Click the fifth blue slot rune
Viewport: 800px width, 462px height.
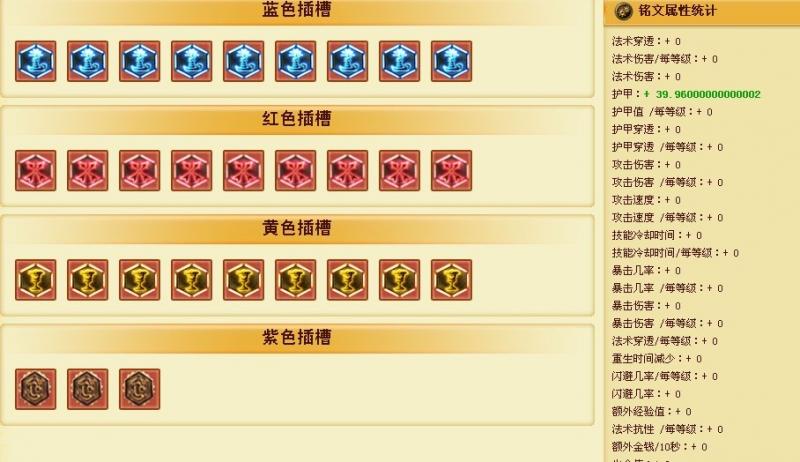pos(243,61)
